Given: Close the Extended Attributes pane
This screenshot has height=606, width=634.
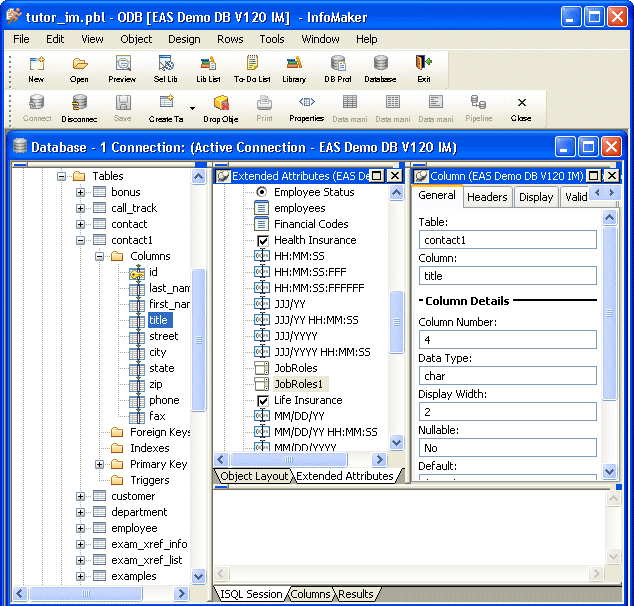Looking at the screenshot, I should pyautogui.click(x=395, y=176).
